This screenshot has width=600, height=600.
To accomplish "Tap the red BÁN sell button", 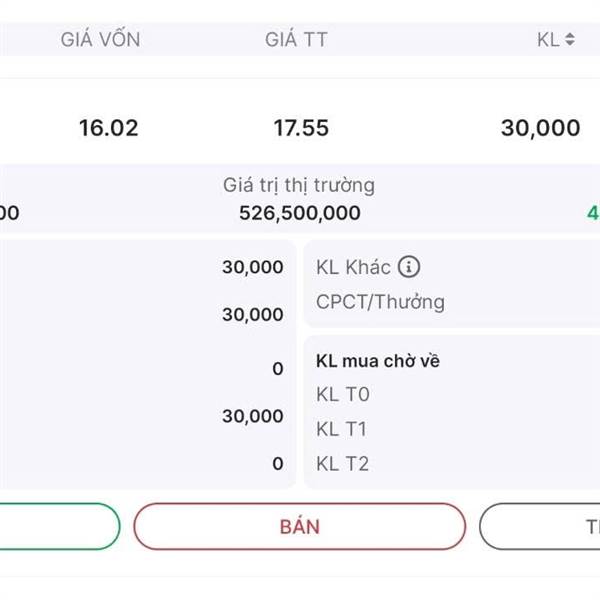I will point(300,527).
